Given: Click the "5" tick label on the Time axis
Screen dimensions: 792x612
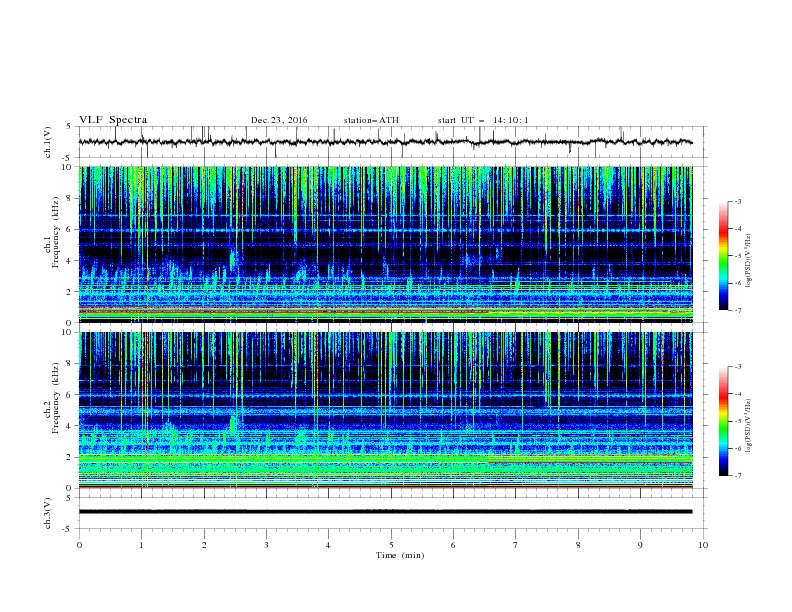Looking at the screenshot, I should click(391, 545).
